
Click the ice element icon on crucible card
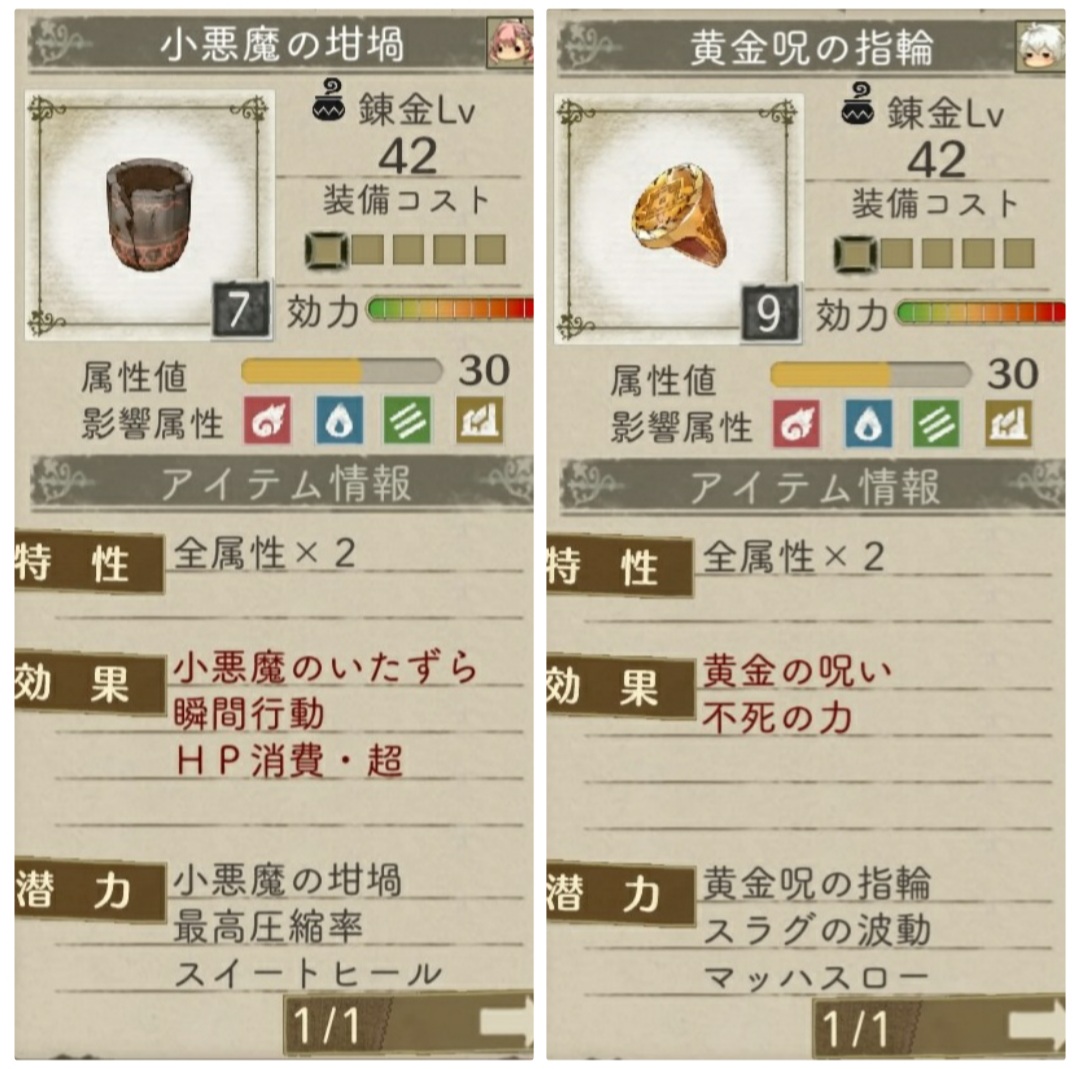[339, 419]
